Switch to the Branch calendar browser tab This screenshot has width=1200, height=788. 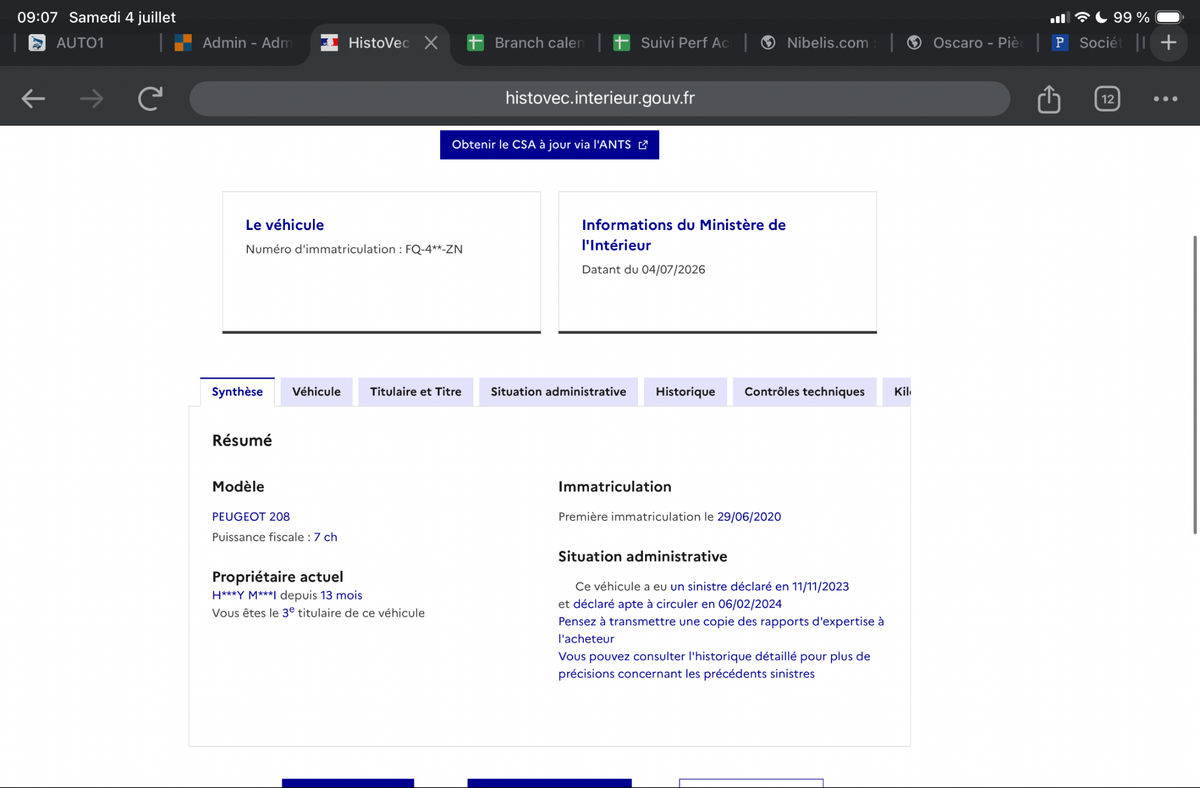[527, 43]
